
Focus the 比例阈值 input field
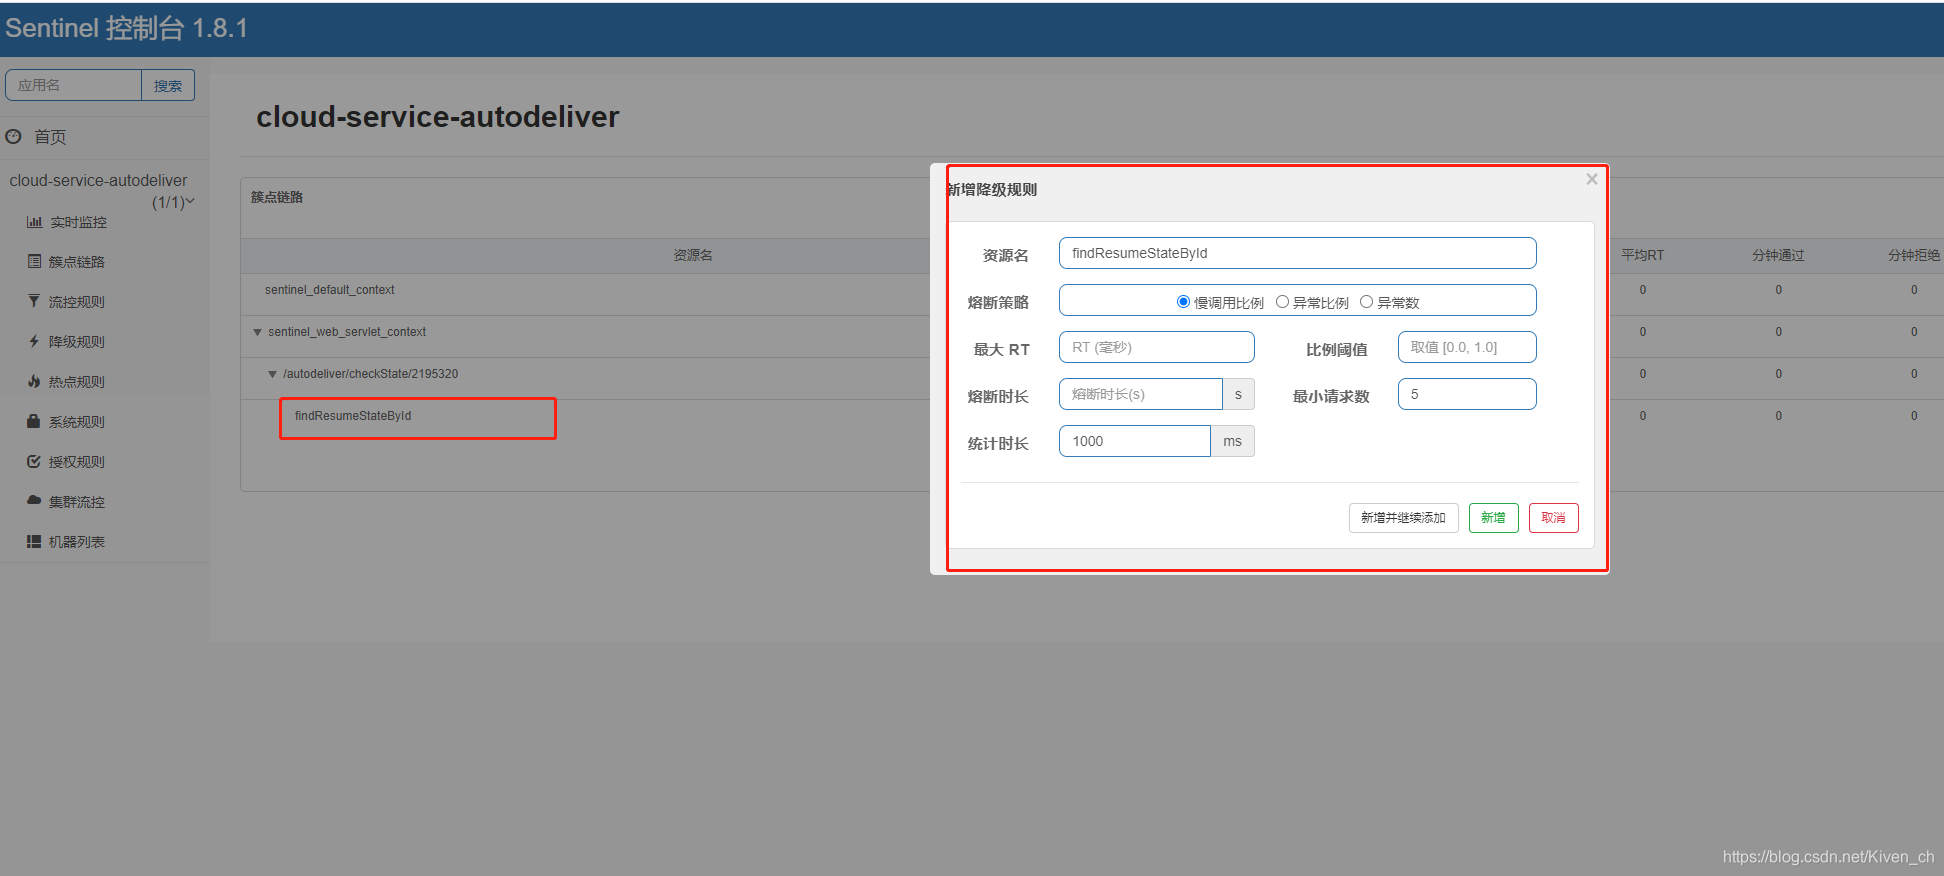pos(1467,347)
